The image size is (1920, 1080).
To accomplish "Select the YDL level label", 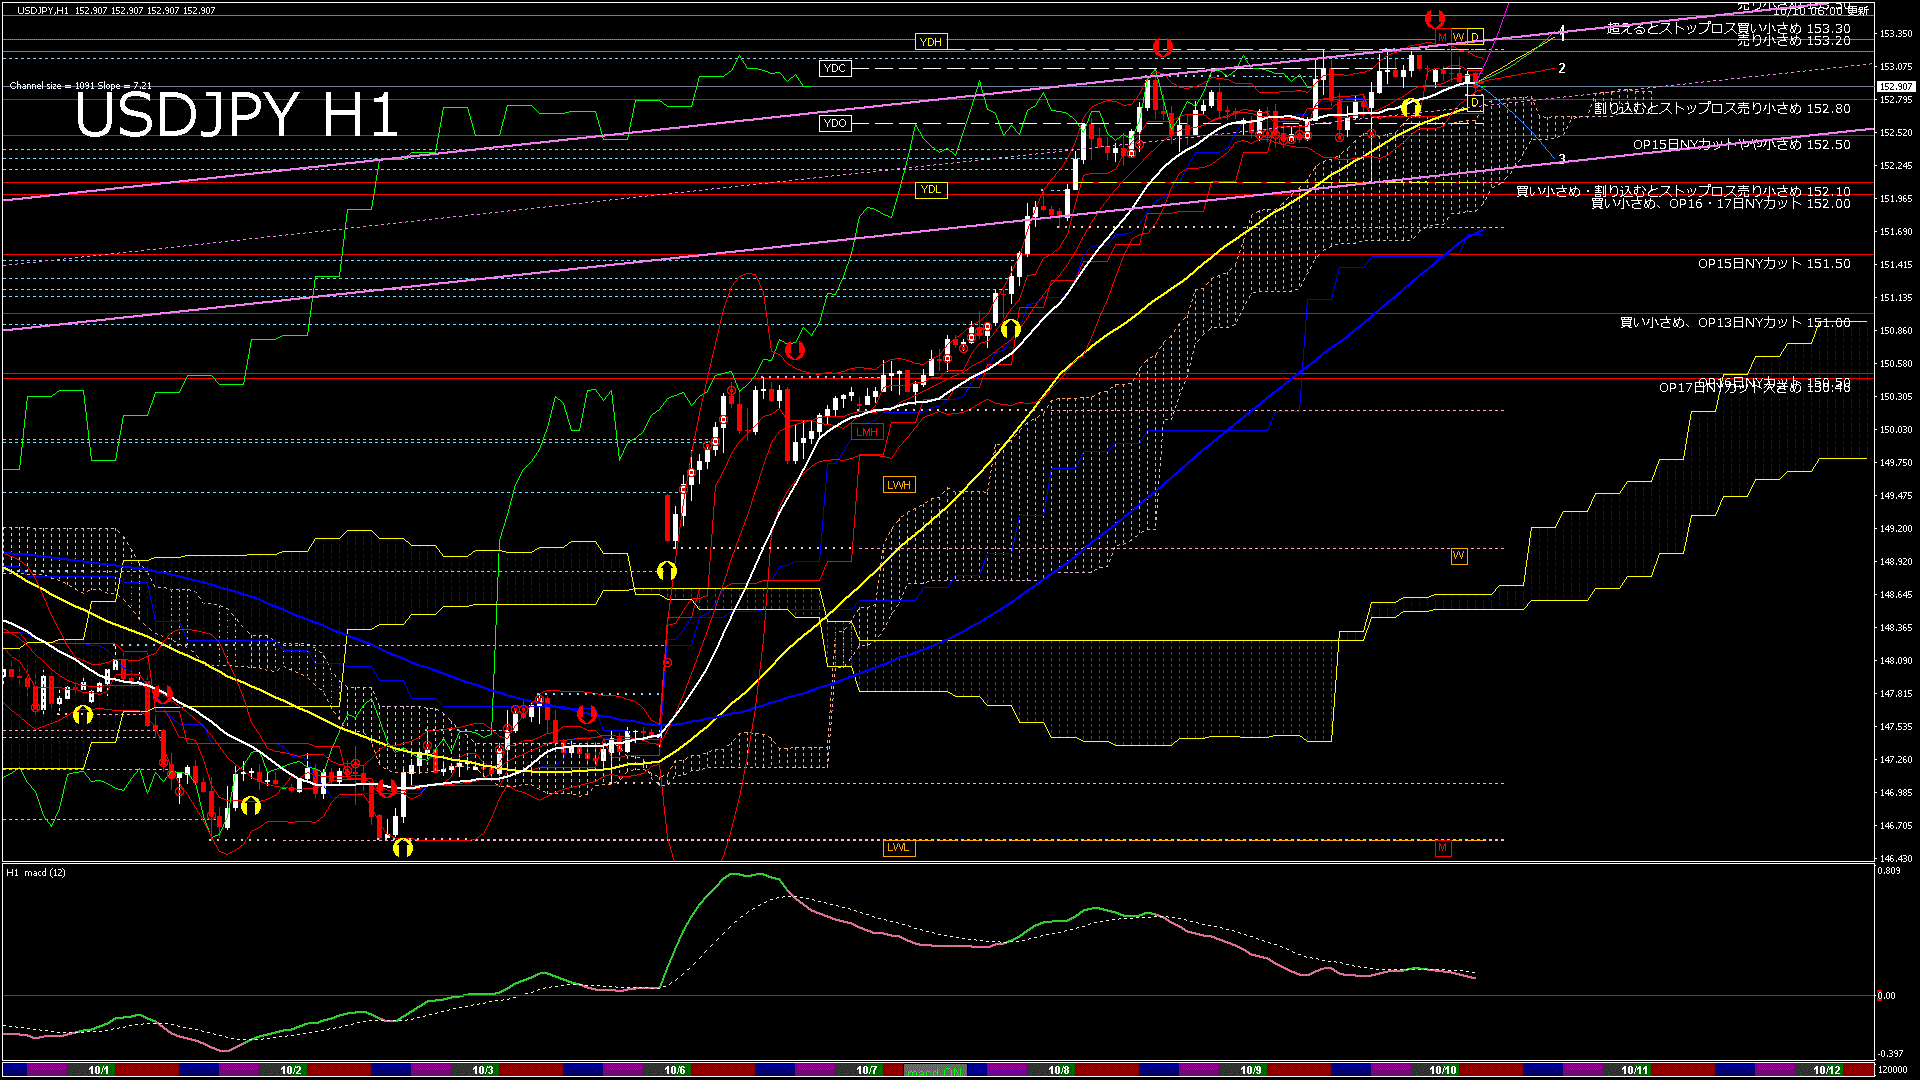I will [x=930, y=190].
